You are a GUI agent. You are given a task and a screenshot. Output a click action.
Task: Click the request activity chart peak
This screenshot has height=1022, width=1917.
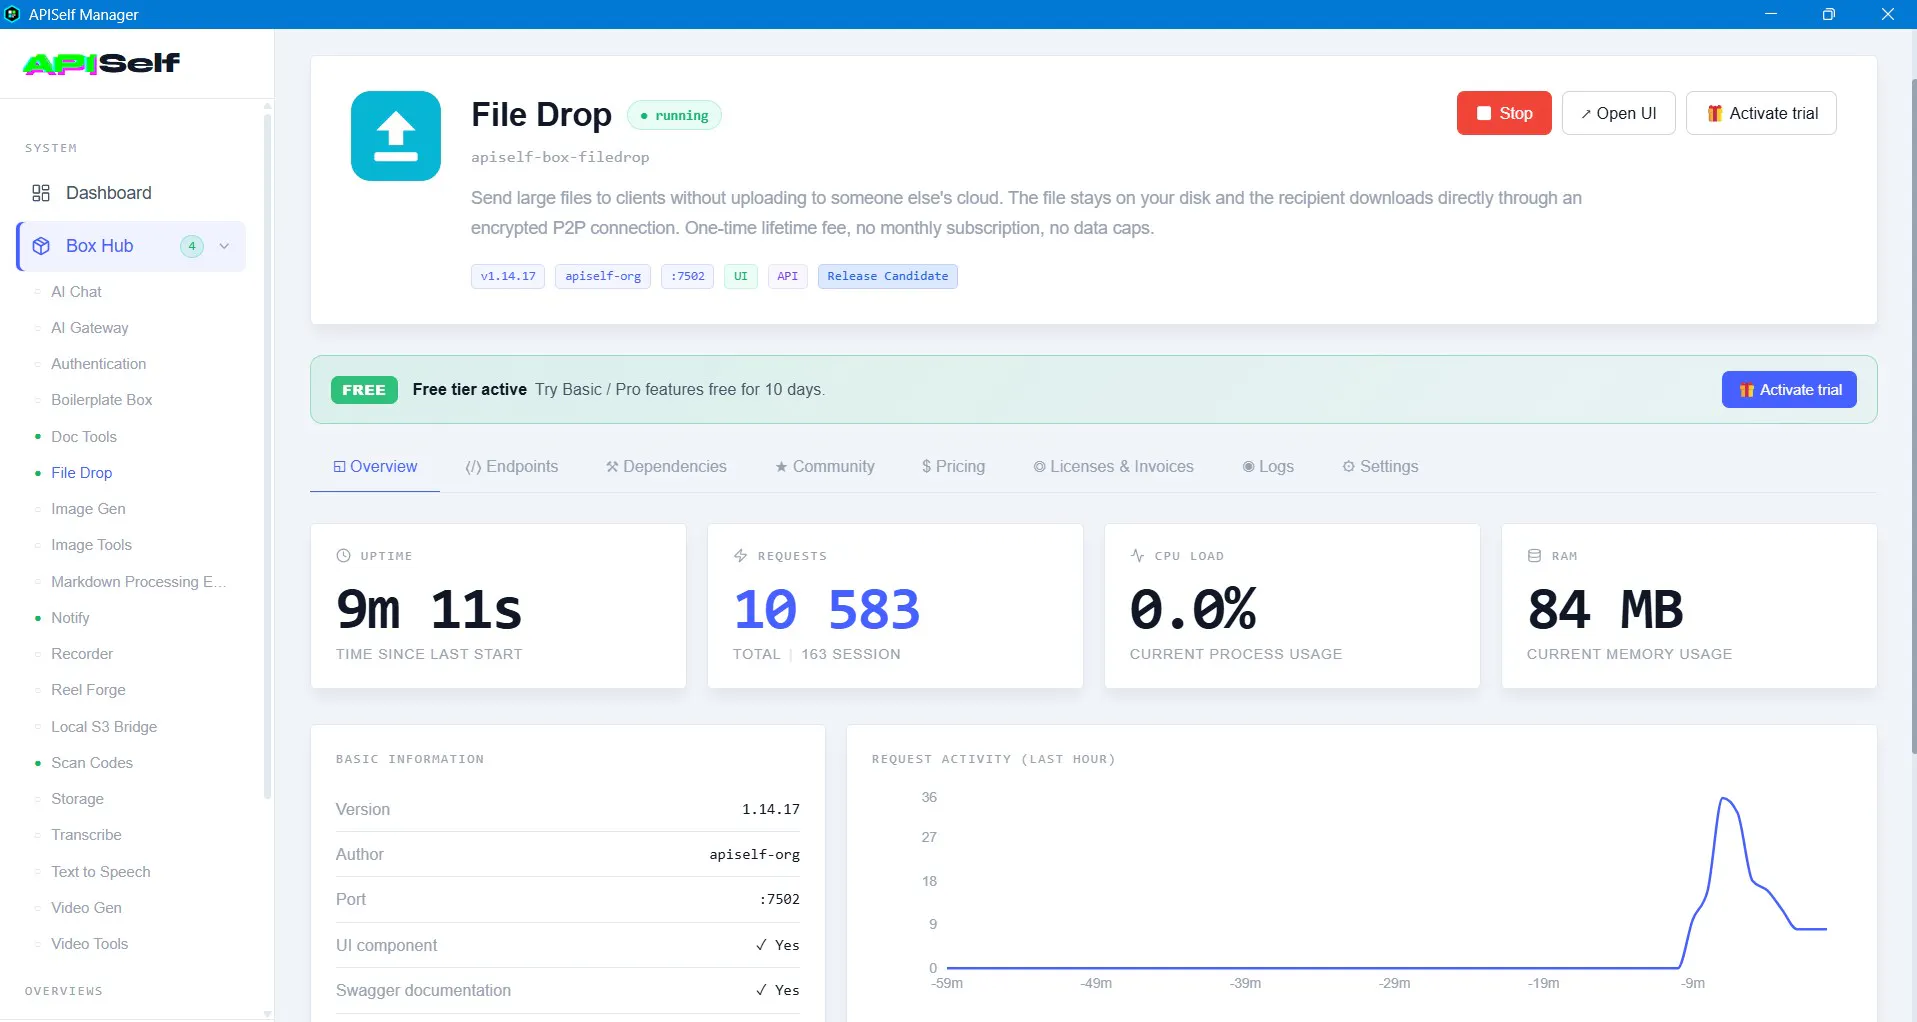pos(1723,798)
